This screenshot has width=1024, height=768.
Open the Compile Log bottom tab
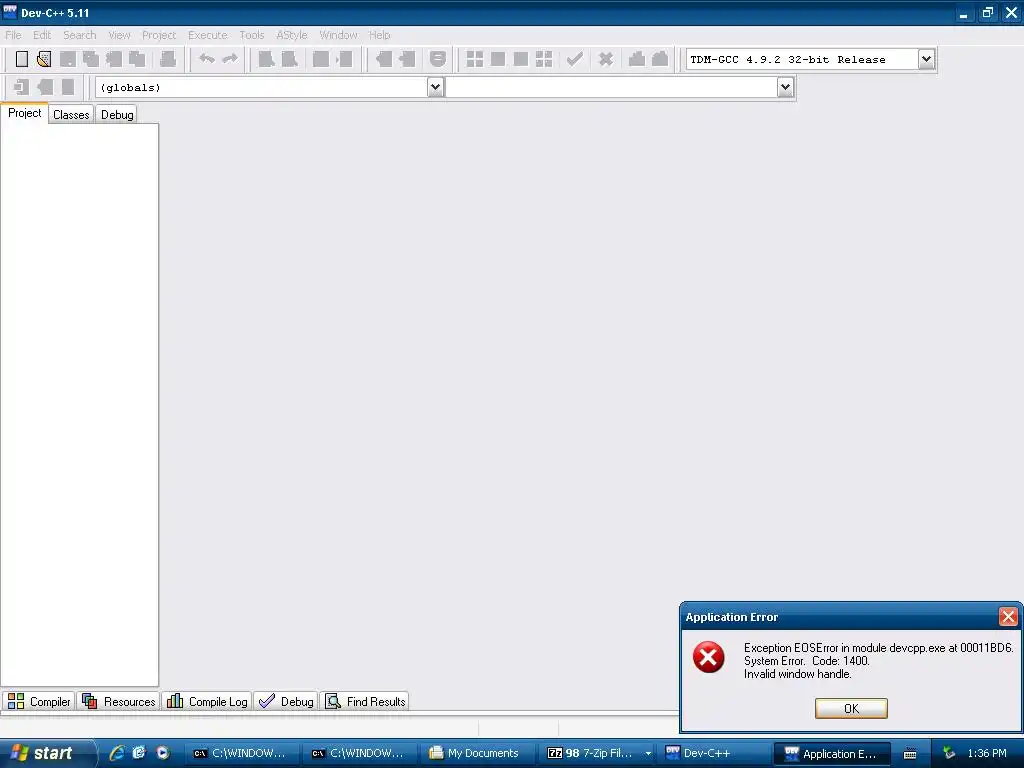206,701
